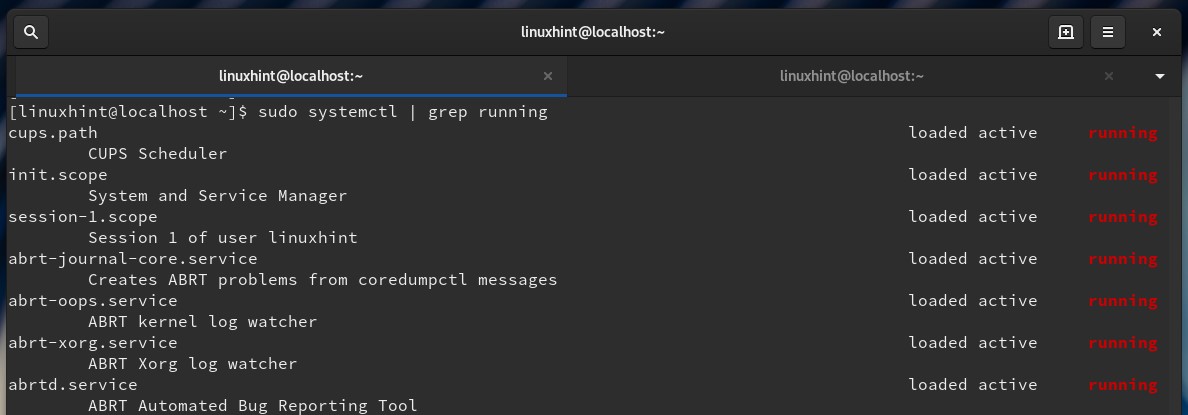
Task: Close the second linuxhint@localhost tab
Action: pos(1108,76)
